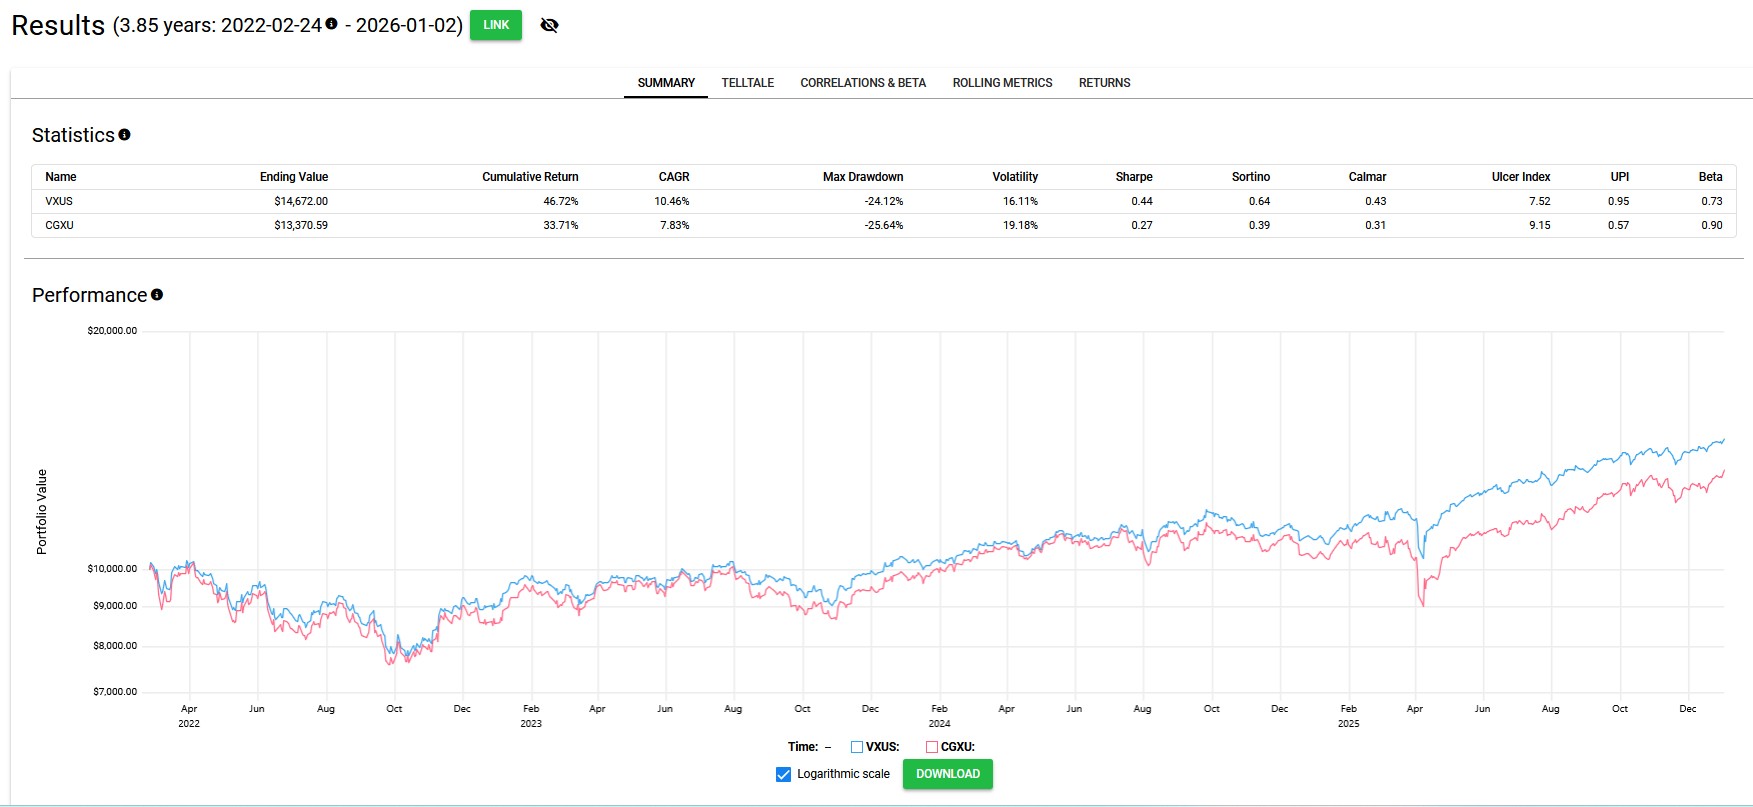The height and width of the screenshot is (807, 1753).
Task: Click the Feb 2024 x-axis label
Action: click(x=939, y=716)
